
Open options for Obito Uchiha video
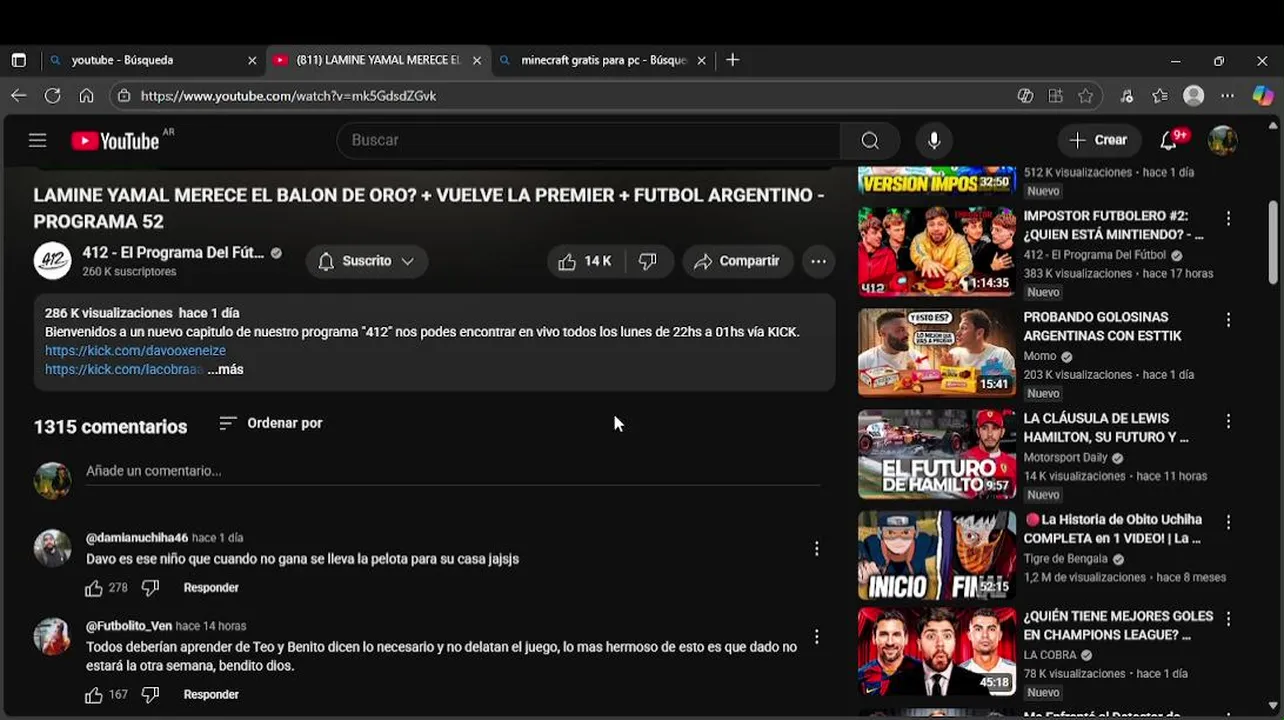click(x=1228, y=522)
